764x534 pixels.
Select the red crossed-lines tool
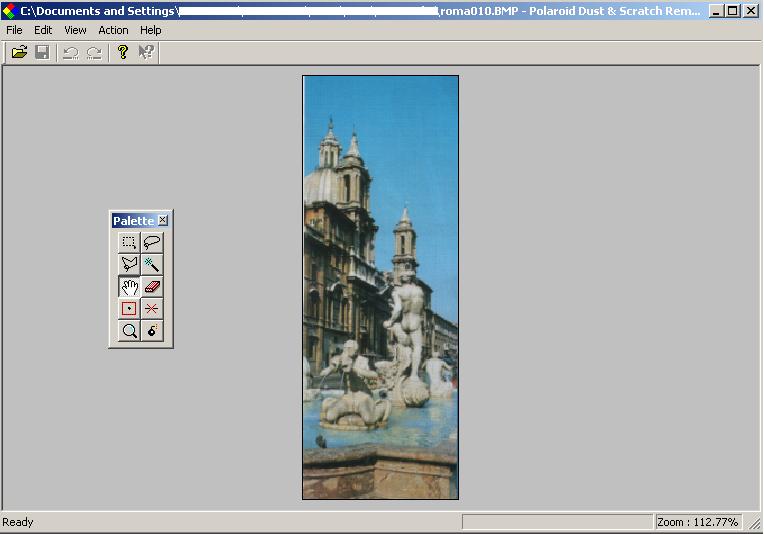pos(152,309)
